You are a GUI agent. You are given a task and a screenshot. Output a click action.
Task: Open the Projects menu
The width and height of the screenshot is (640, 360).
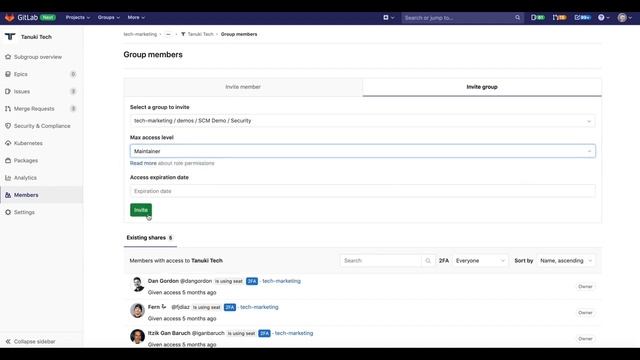(x=78, y=18)
